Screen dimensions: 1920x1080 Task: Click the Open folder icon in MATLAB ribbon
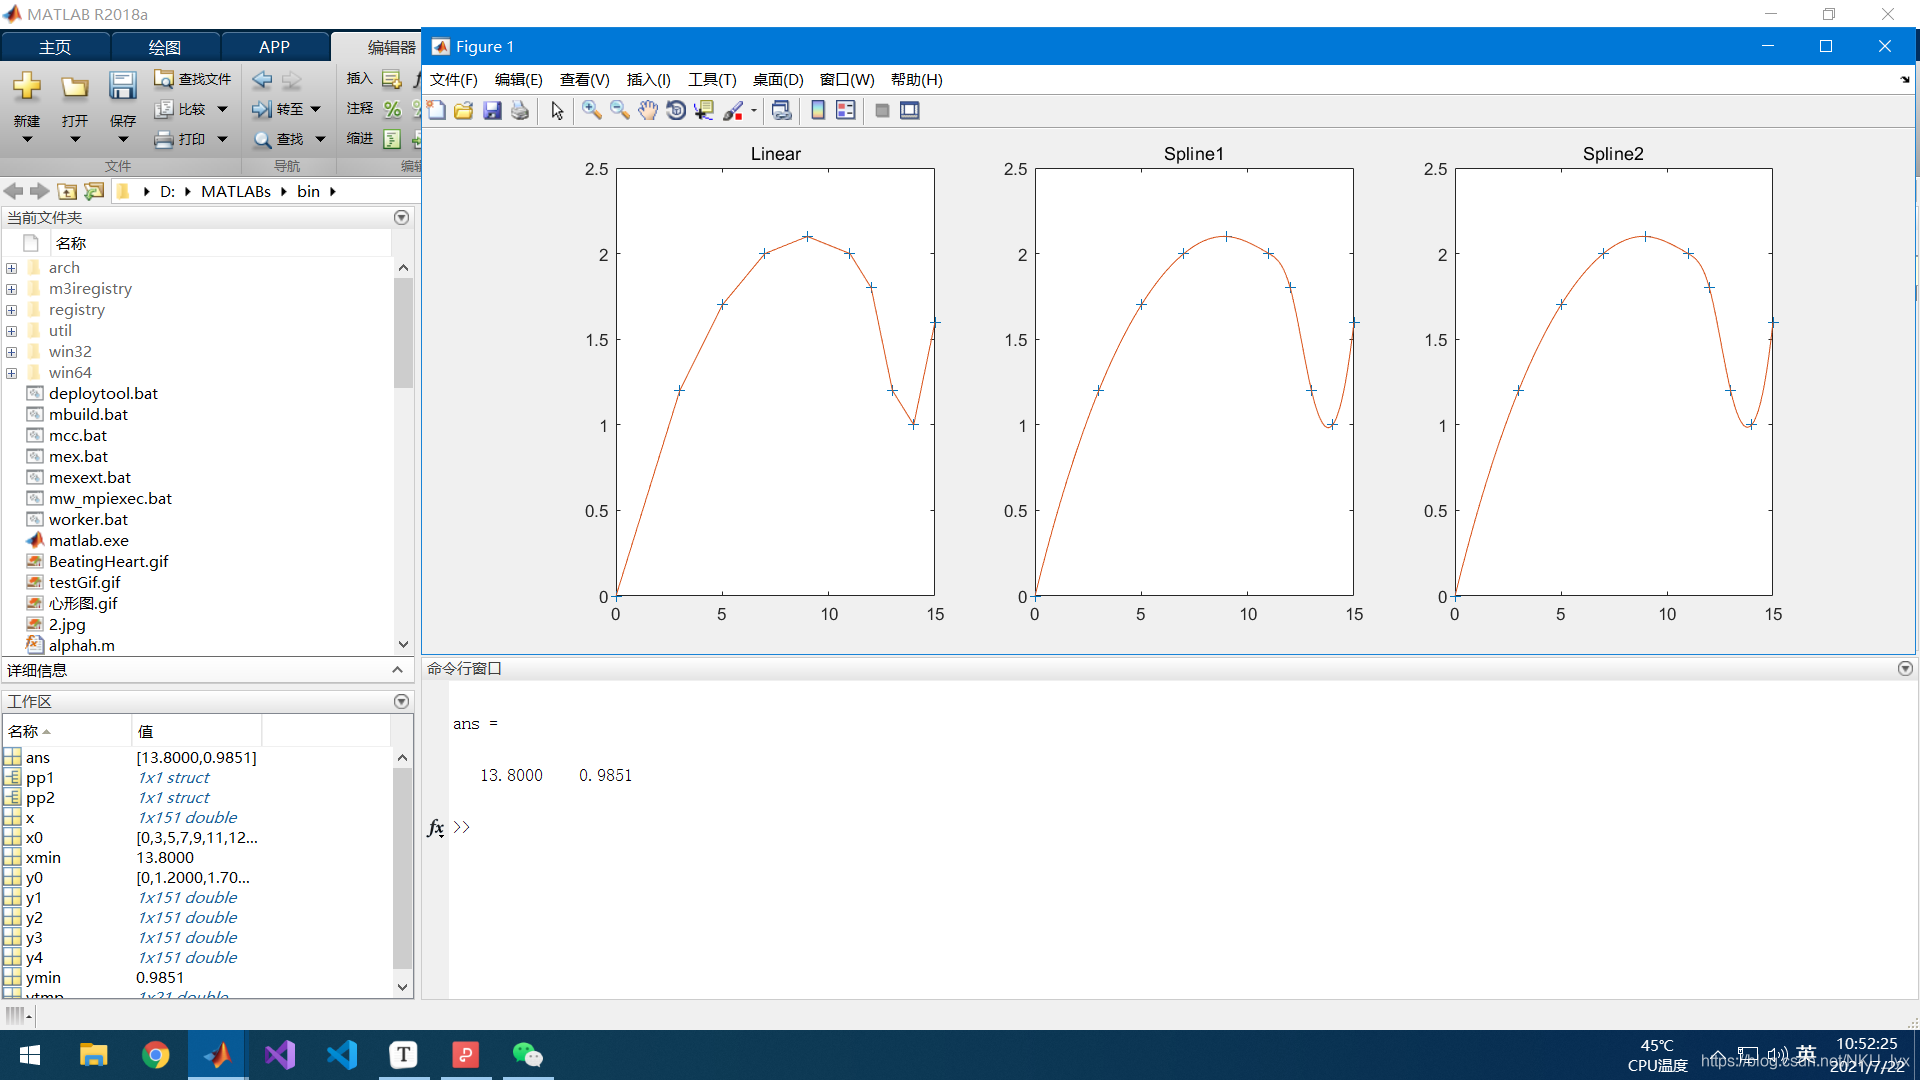[x=75, y=87]
